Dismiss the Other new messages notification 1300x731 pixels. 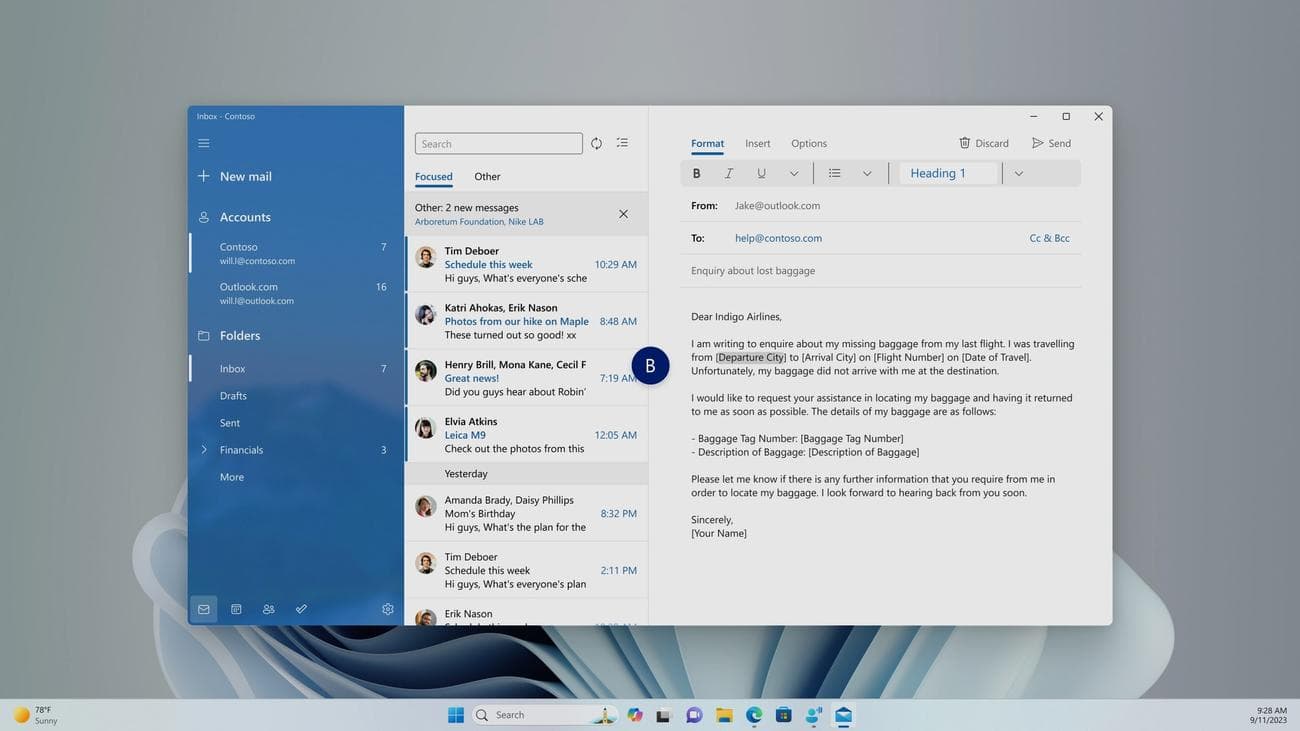point(623,213)
